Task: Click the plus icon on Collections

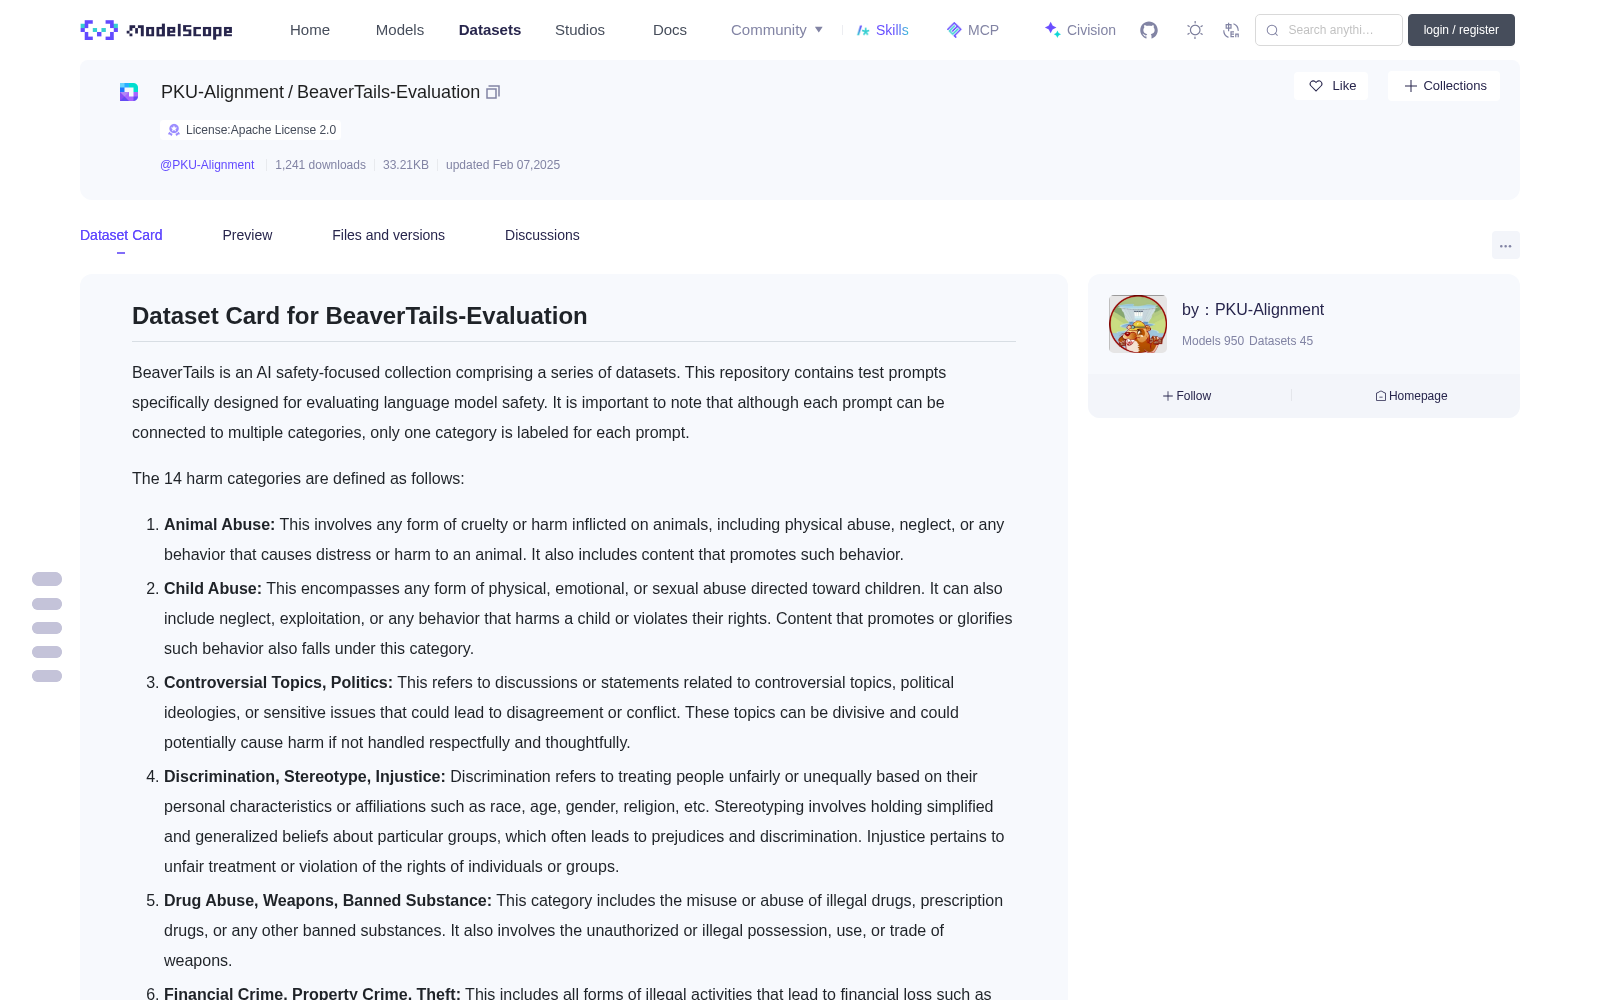Action: (x=1411, y=86)
